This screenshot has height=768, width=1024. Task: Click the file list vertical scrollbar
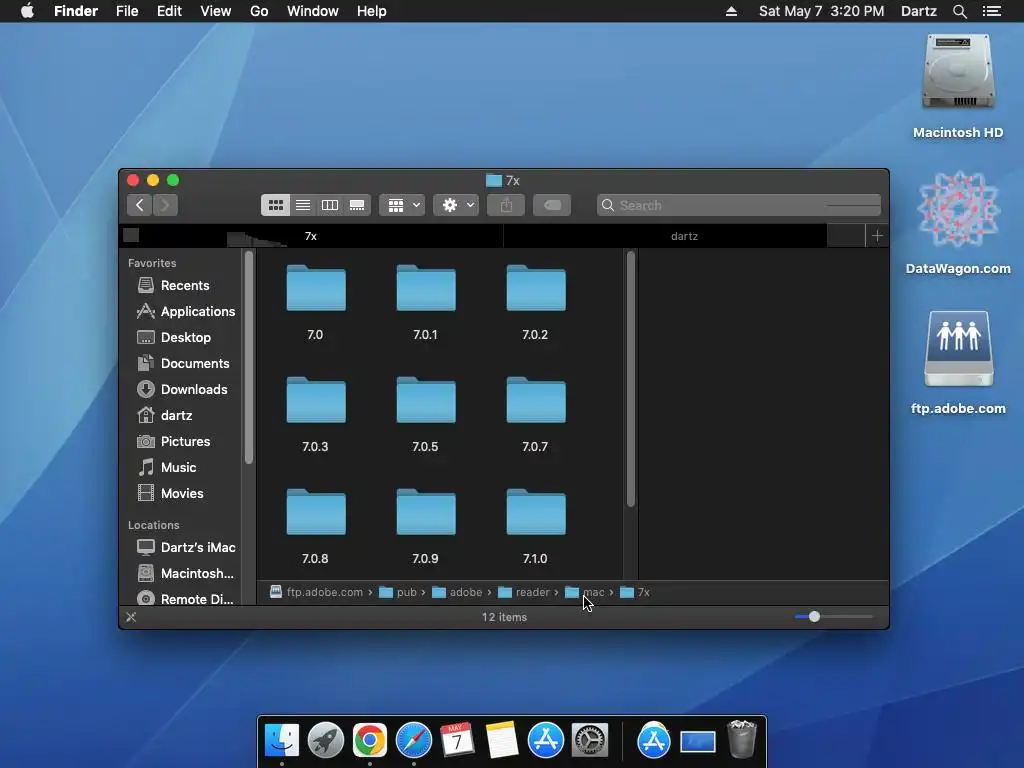[630, 379]
